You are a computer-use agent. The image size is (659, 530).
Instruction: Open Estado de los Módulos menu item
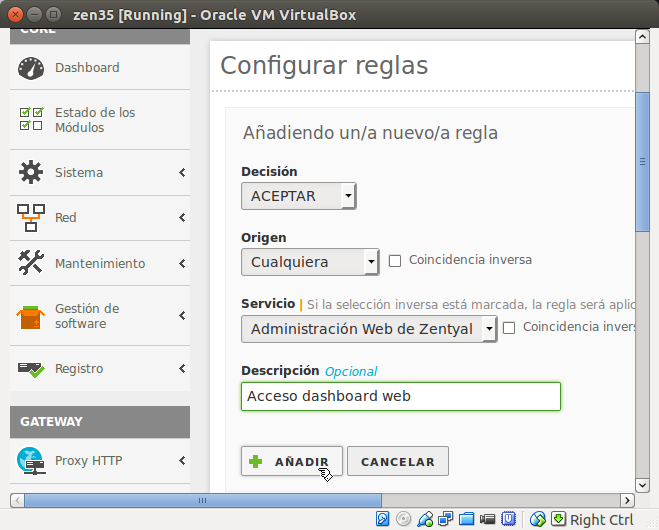point(100,120)
